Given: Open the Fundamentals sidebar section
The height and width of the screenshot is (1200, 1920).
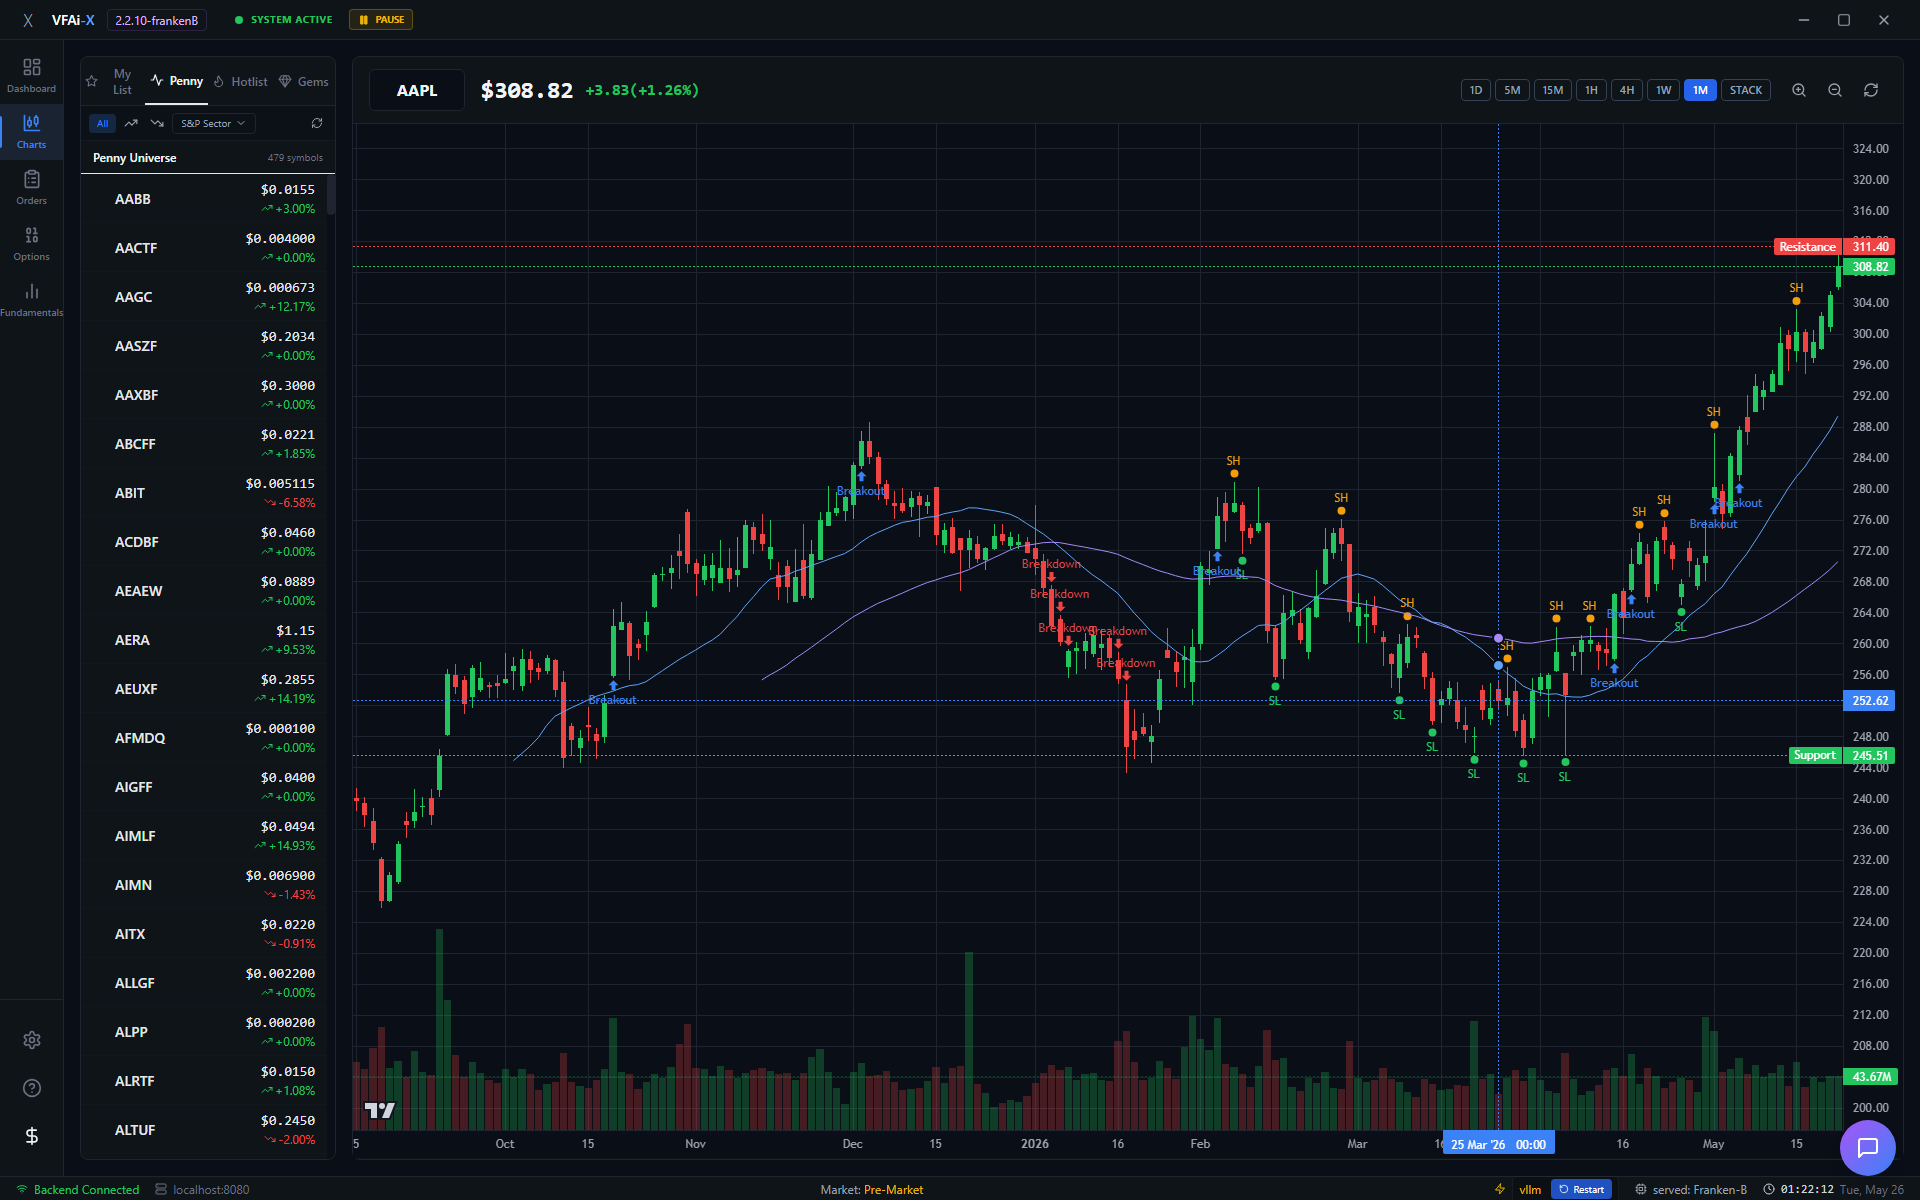Looking at the screenshot, I should coord(31,300).
